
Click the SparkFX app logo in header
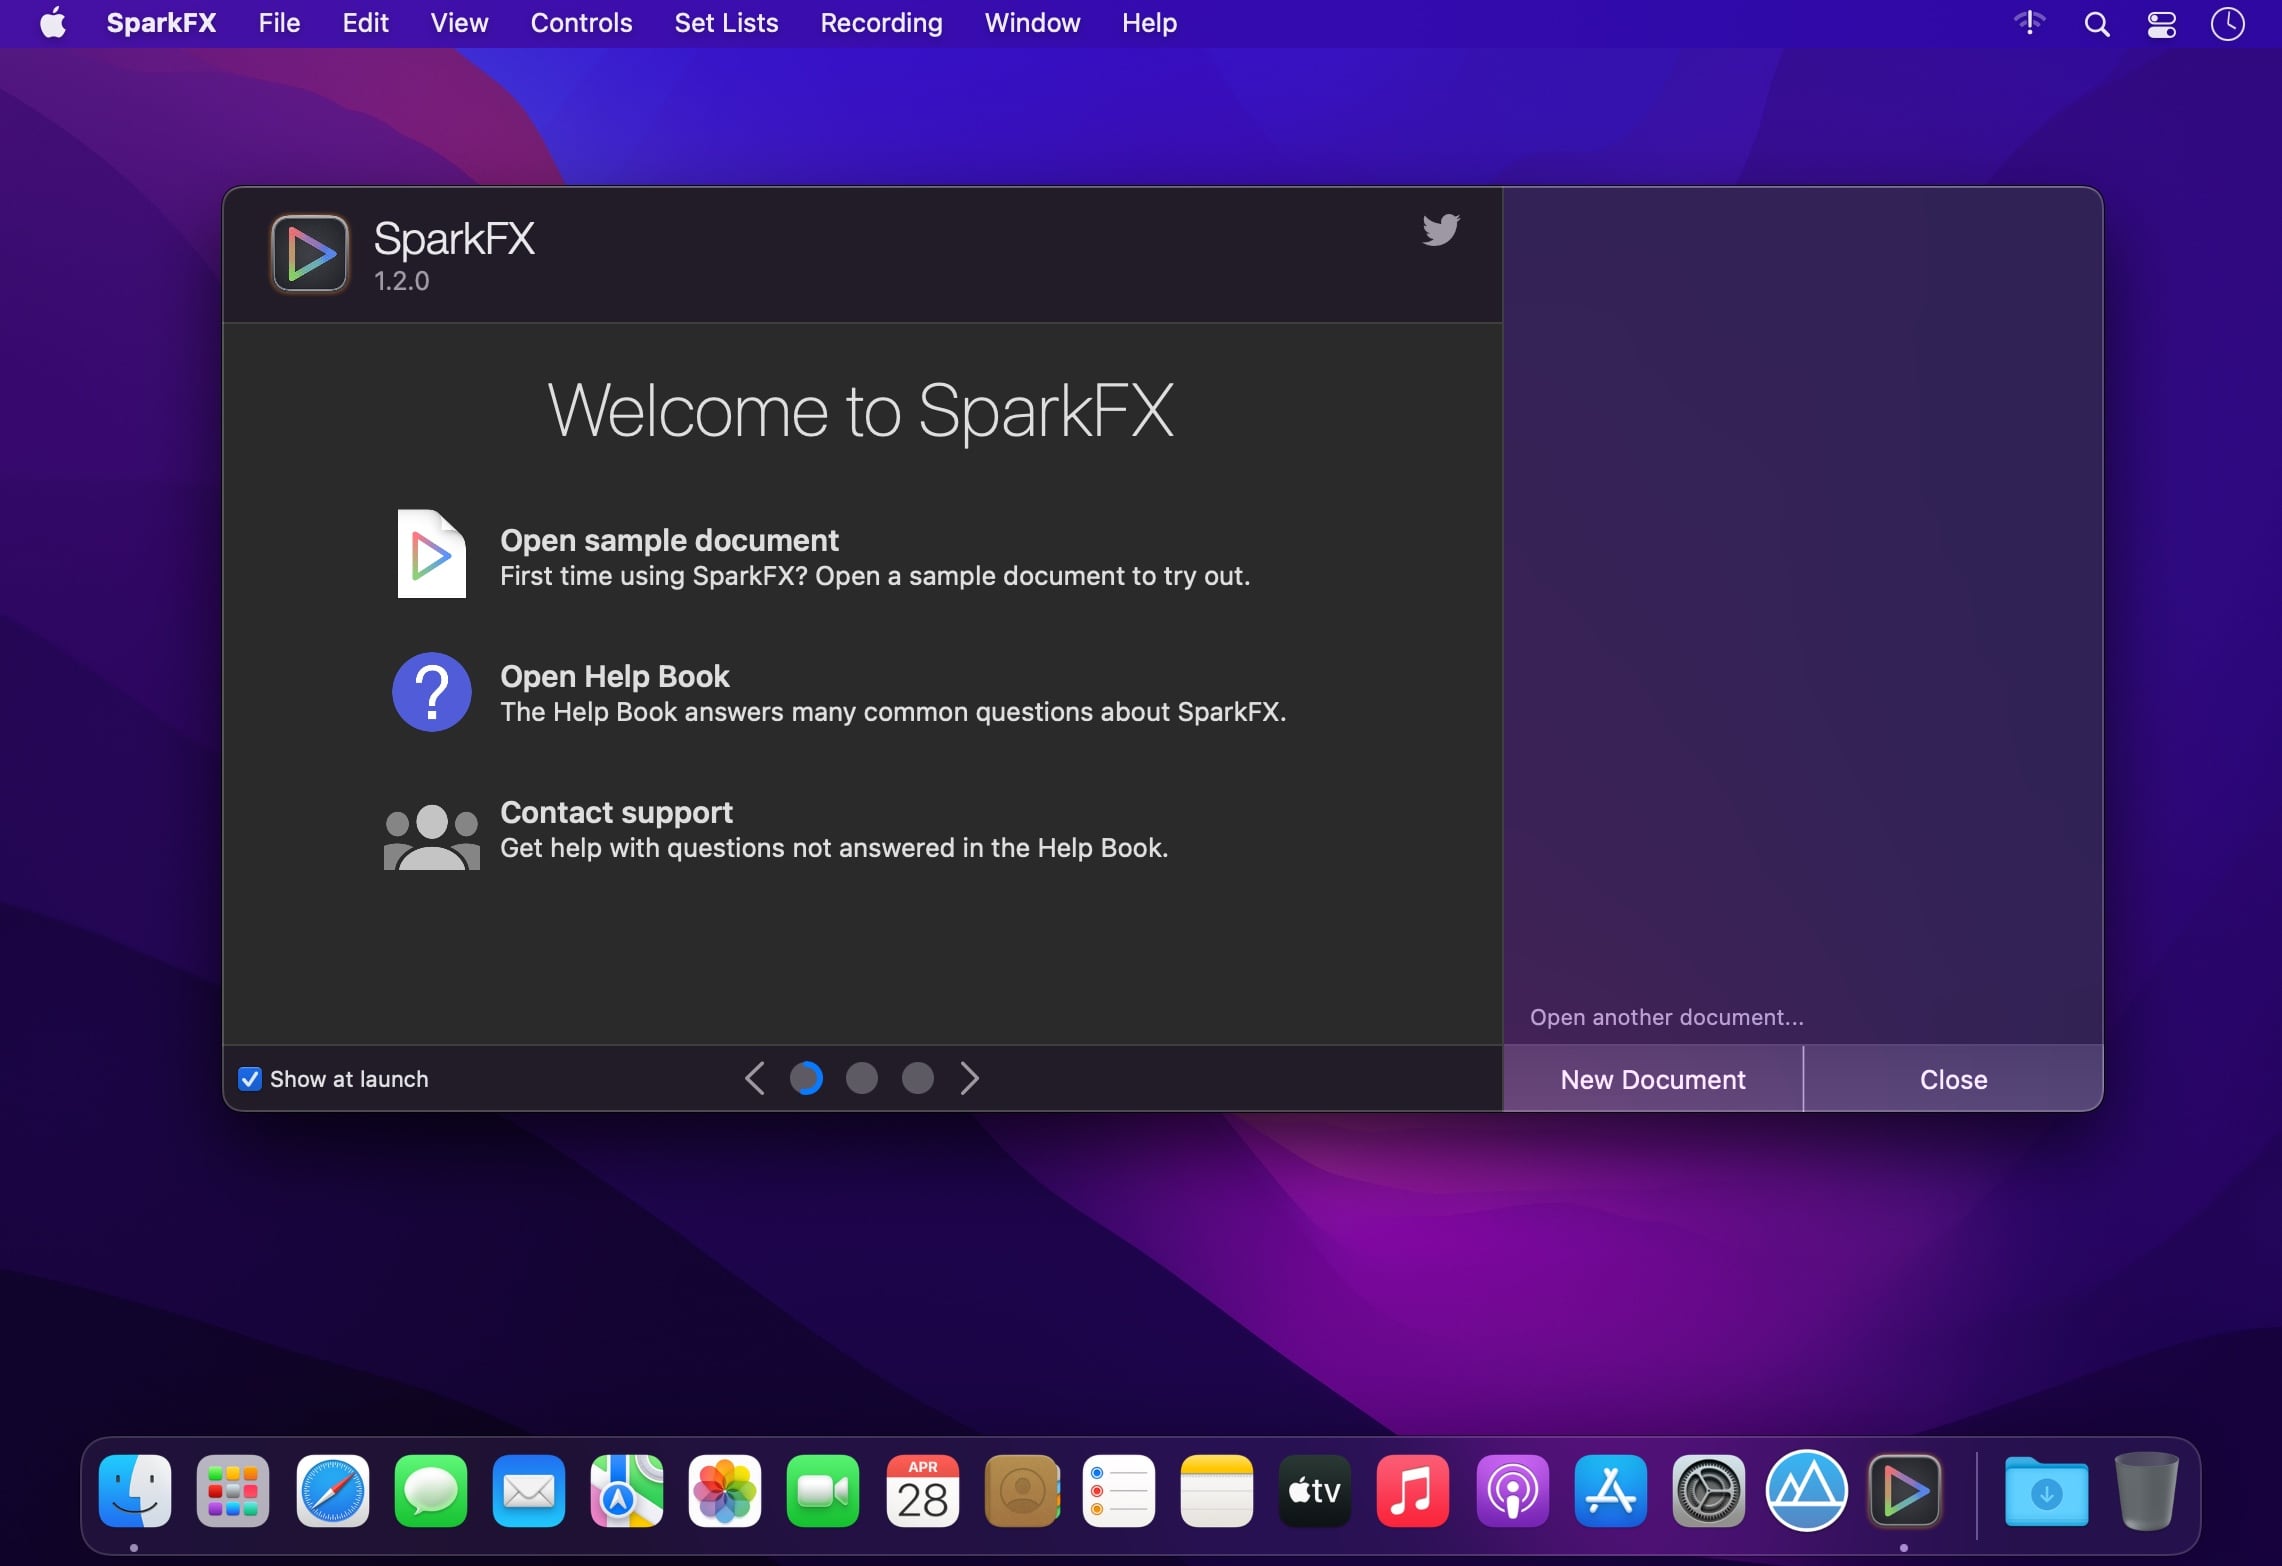(x=310, y=254)
